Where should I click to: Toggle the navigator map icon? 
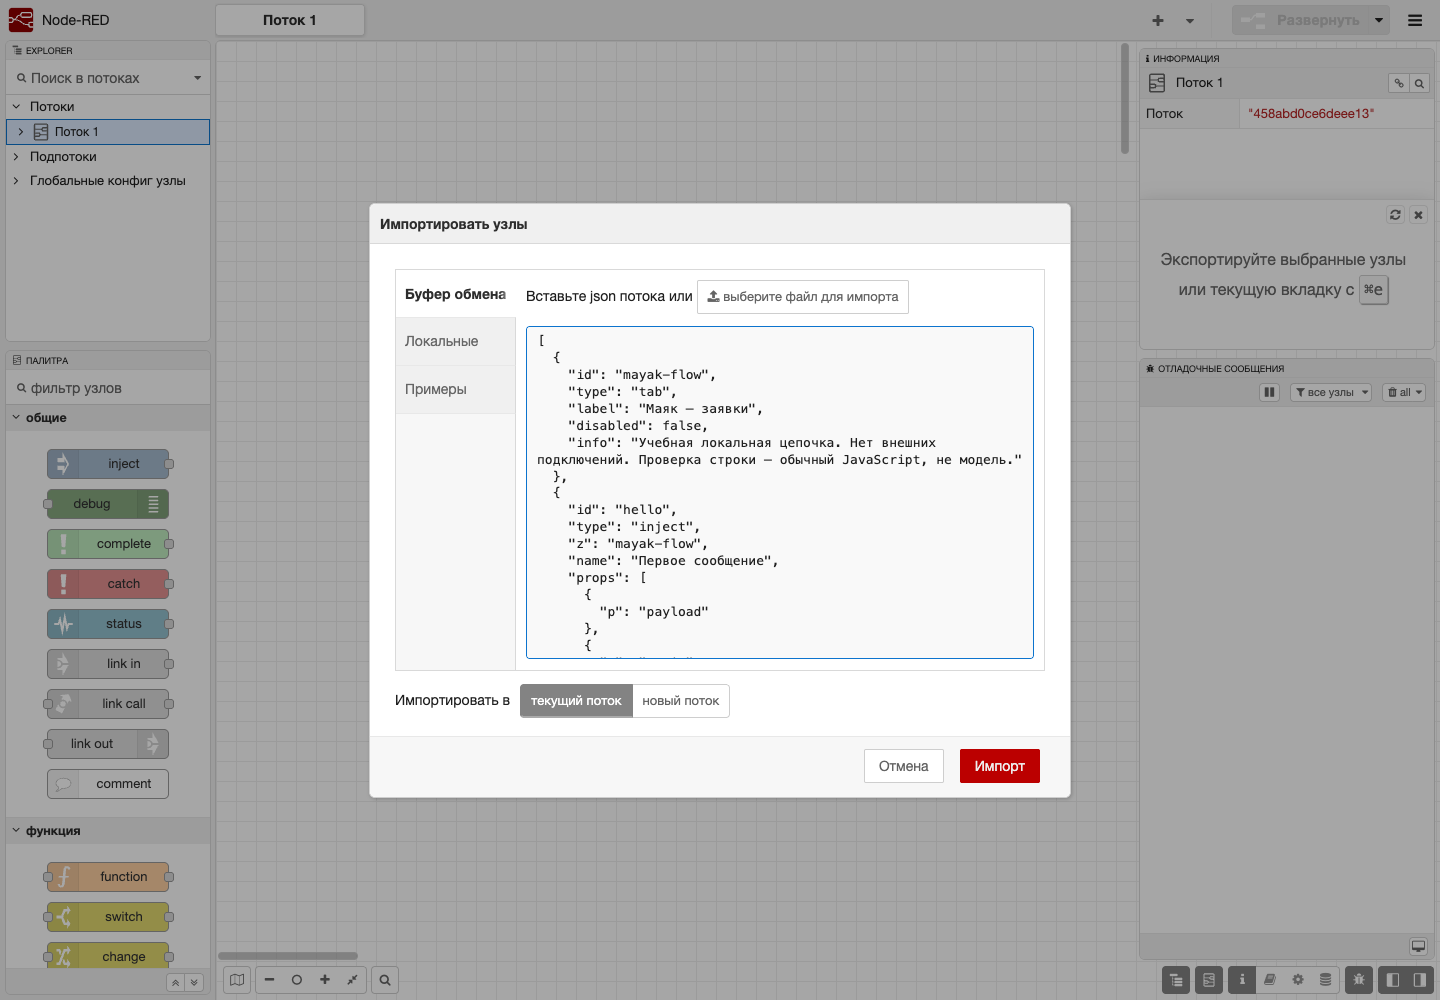point(237,980)
